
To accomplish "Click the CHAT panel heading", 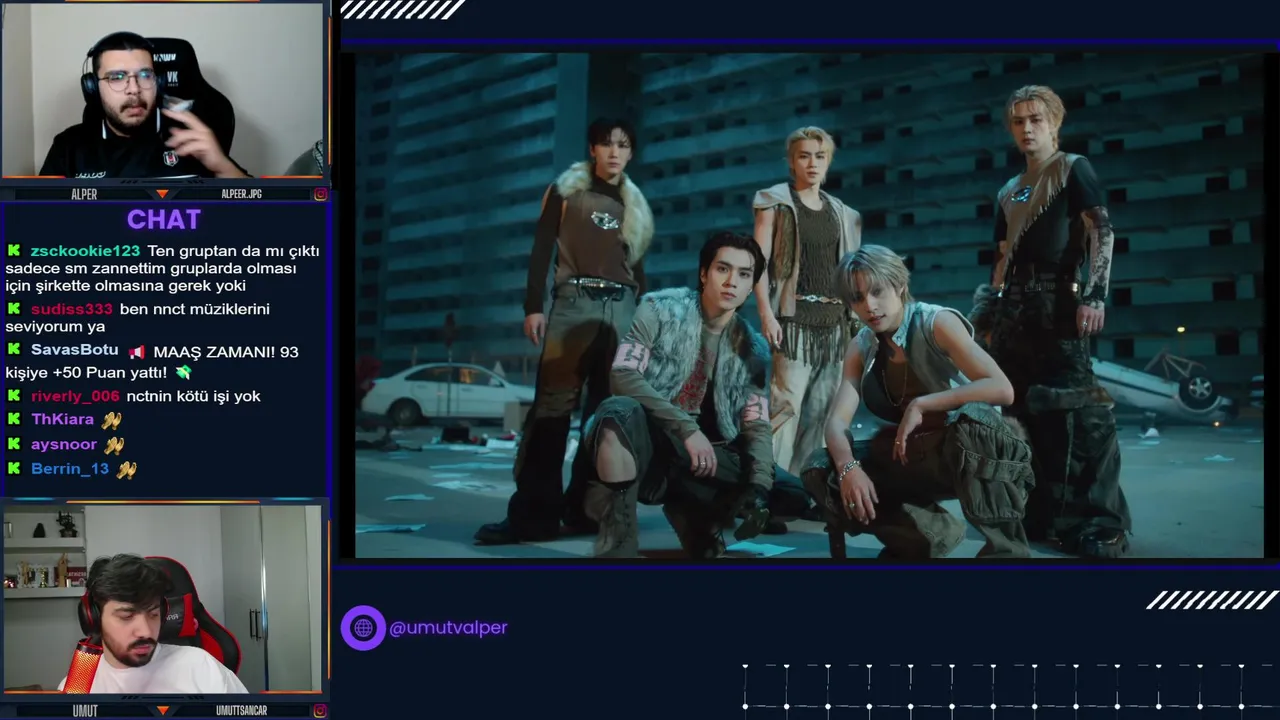I will click(x=164, y=220).
